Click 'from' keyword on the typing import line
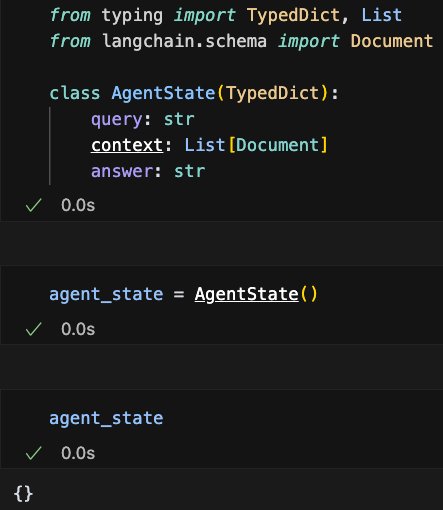 (70, 15)
